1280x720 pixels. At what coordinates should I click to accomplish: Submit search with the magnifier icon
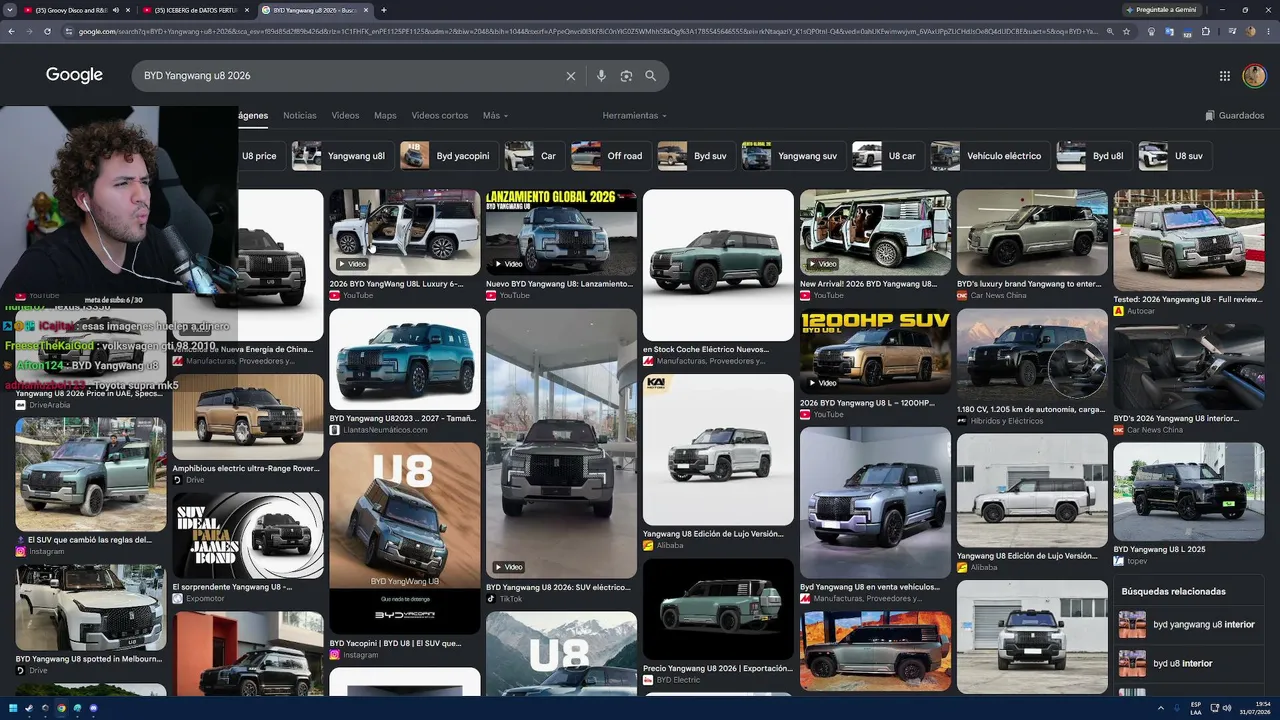click(x=651, y=76)
